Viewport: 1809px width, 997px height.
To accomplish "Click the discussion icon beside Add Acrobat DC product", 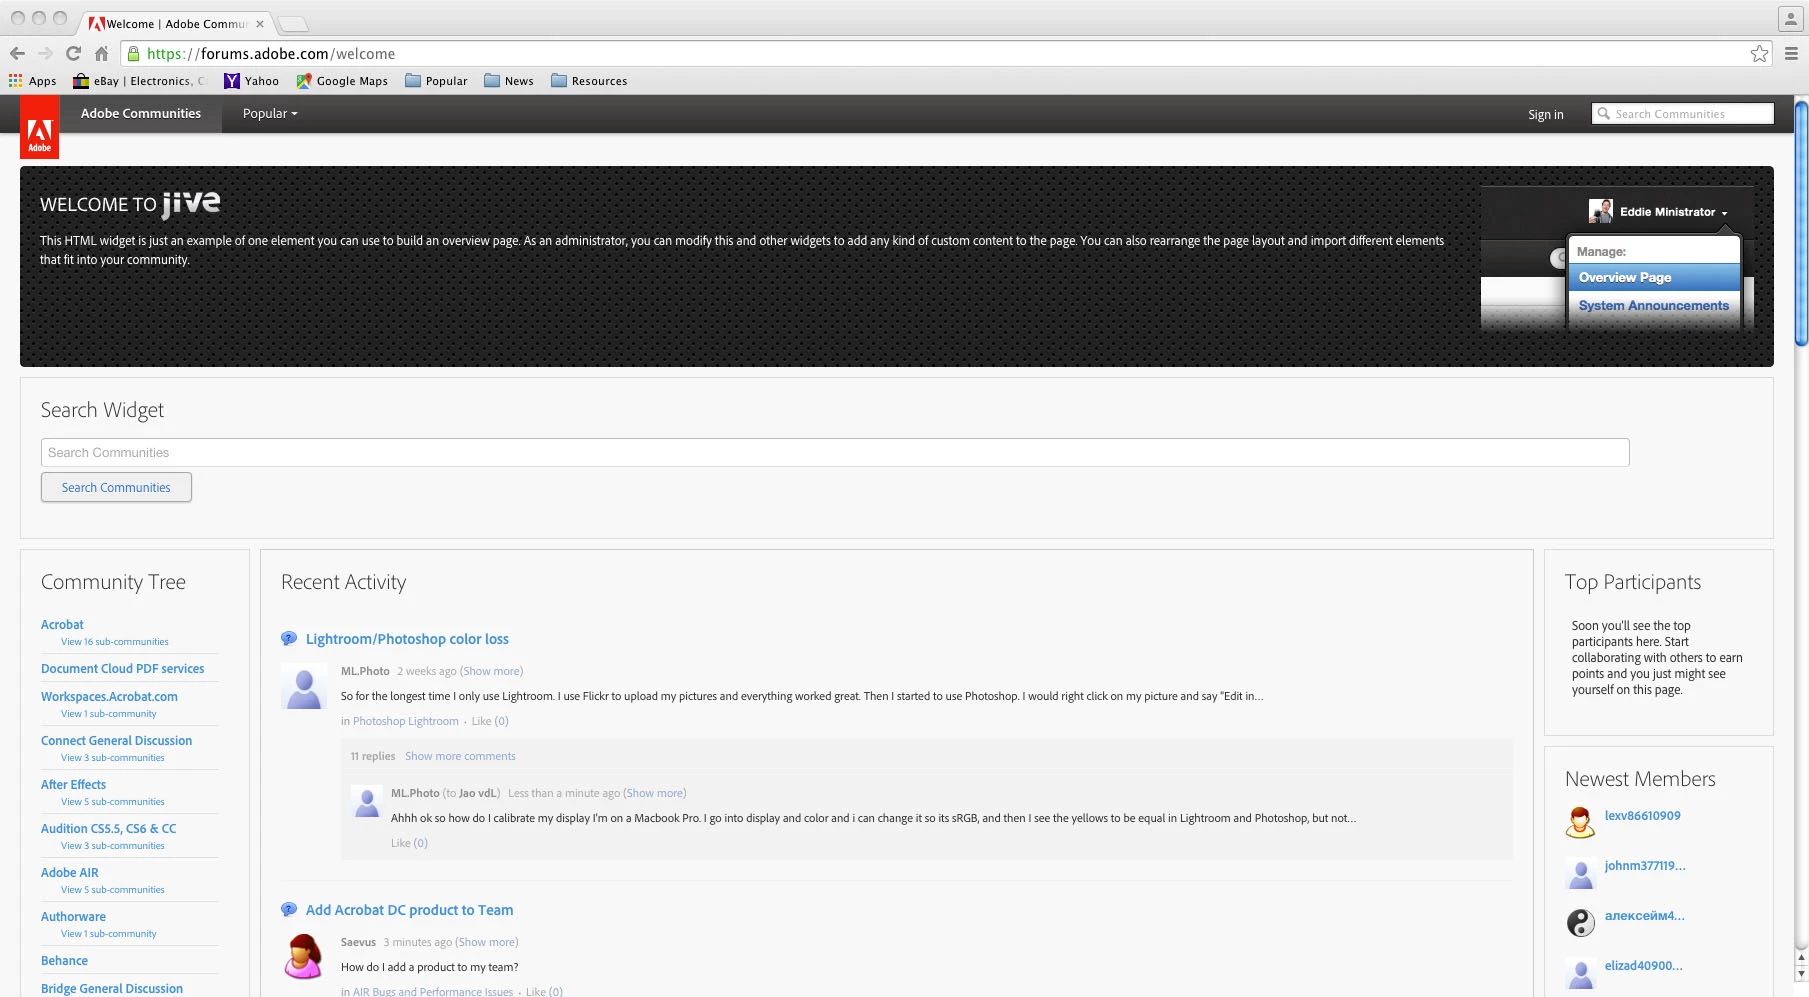I will pyautogui.click(x=289, y=910).
